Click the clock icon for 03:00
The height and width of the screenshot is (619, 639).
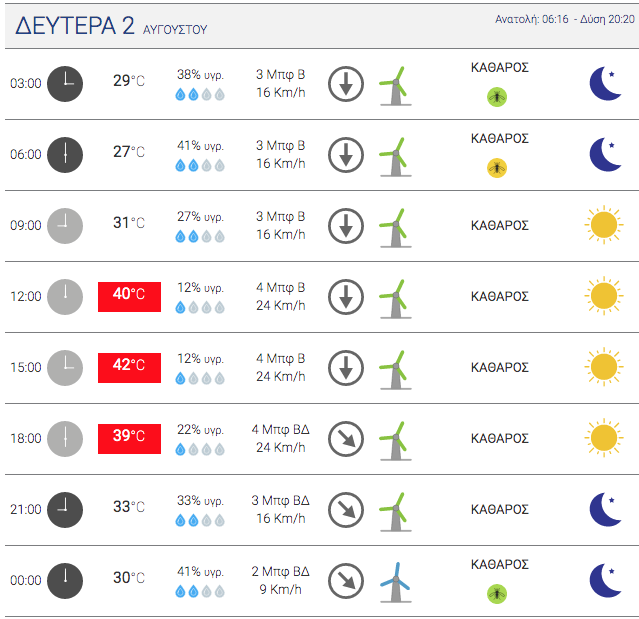[65, 83]
